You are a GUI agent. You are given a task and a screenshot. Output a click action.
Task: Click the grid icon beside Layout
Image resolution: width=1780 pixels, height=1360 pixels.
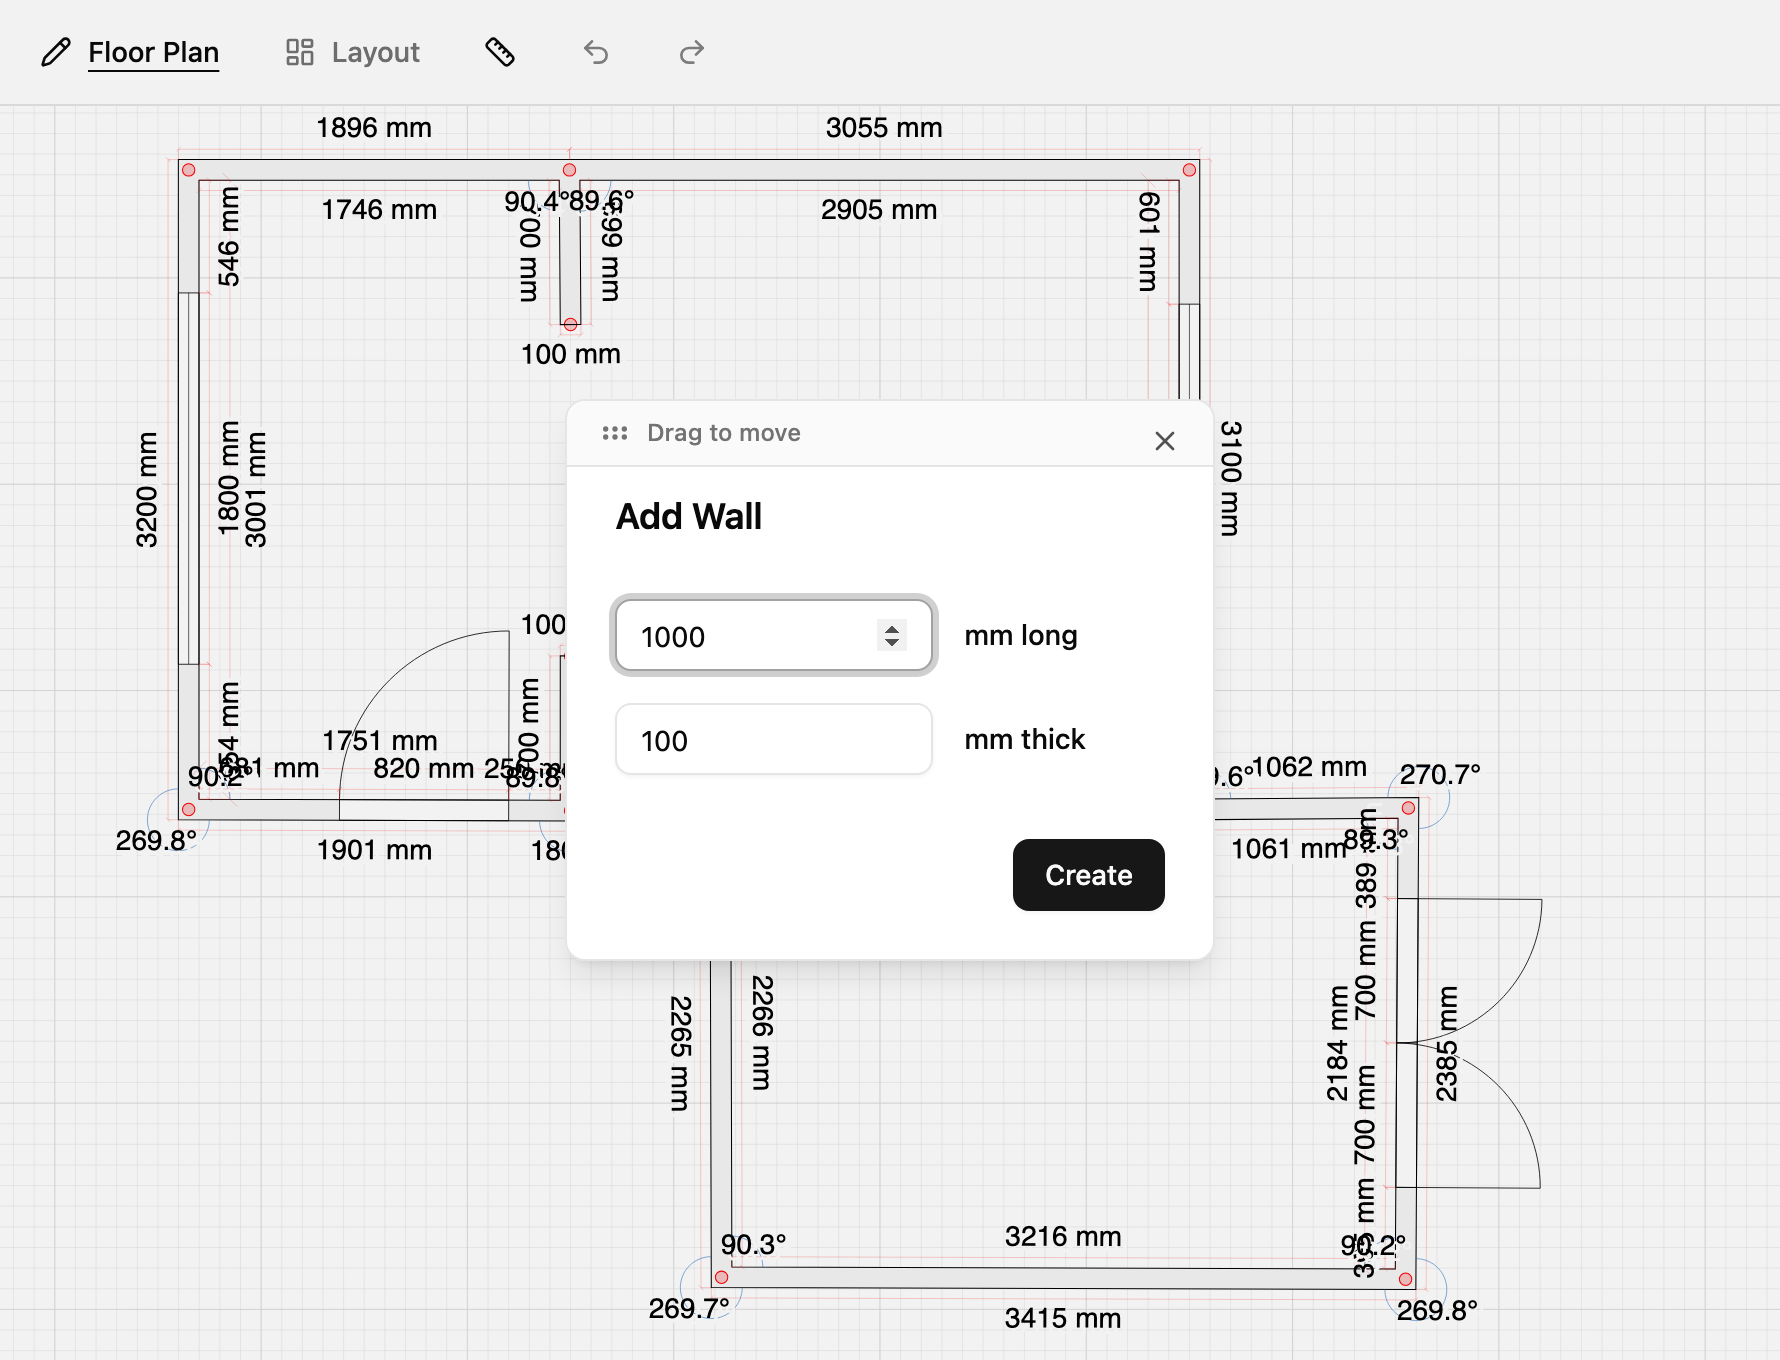click(x=300, y=52)
